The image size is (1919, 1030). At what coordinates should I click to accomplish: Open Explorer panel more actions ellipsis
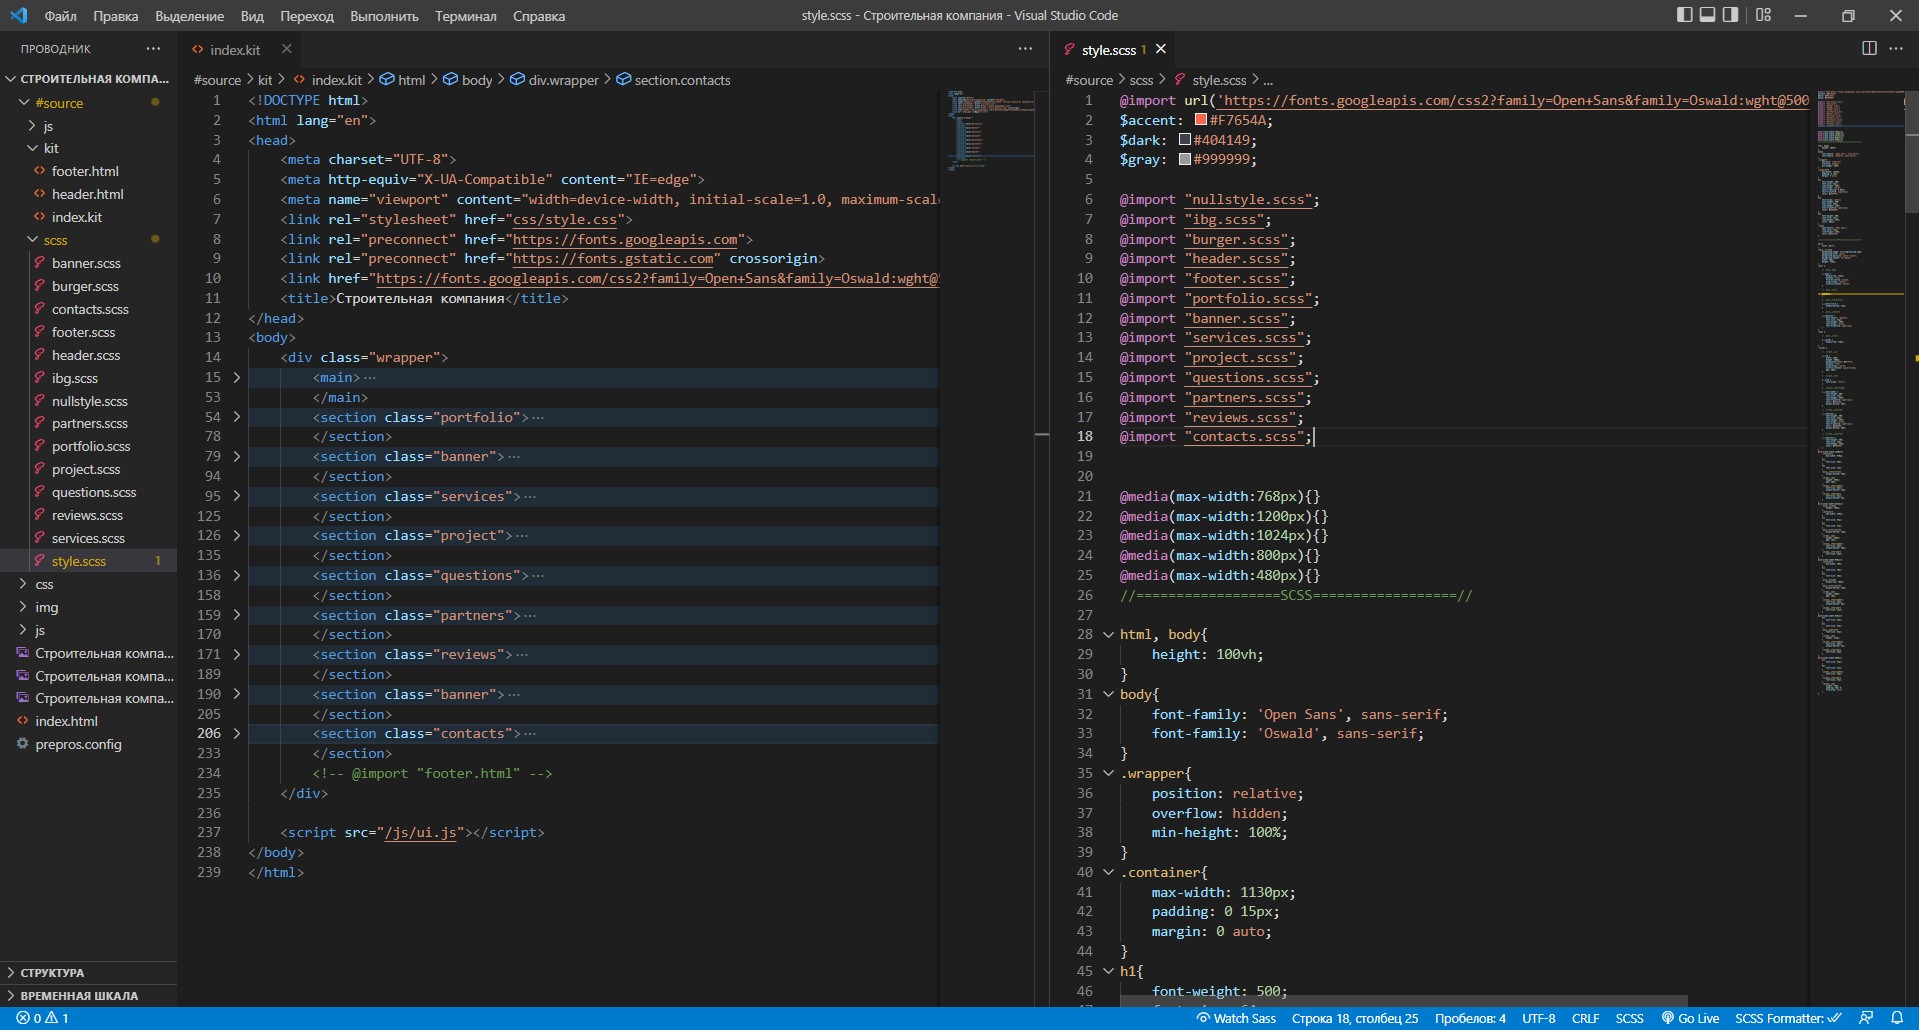pyautogui.click(x=153, y=48)
